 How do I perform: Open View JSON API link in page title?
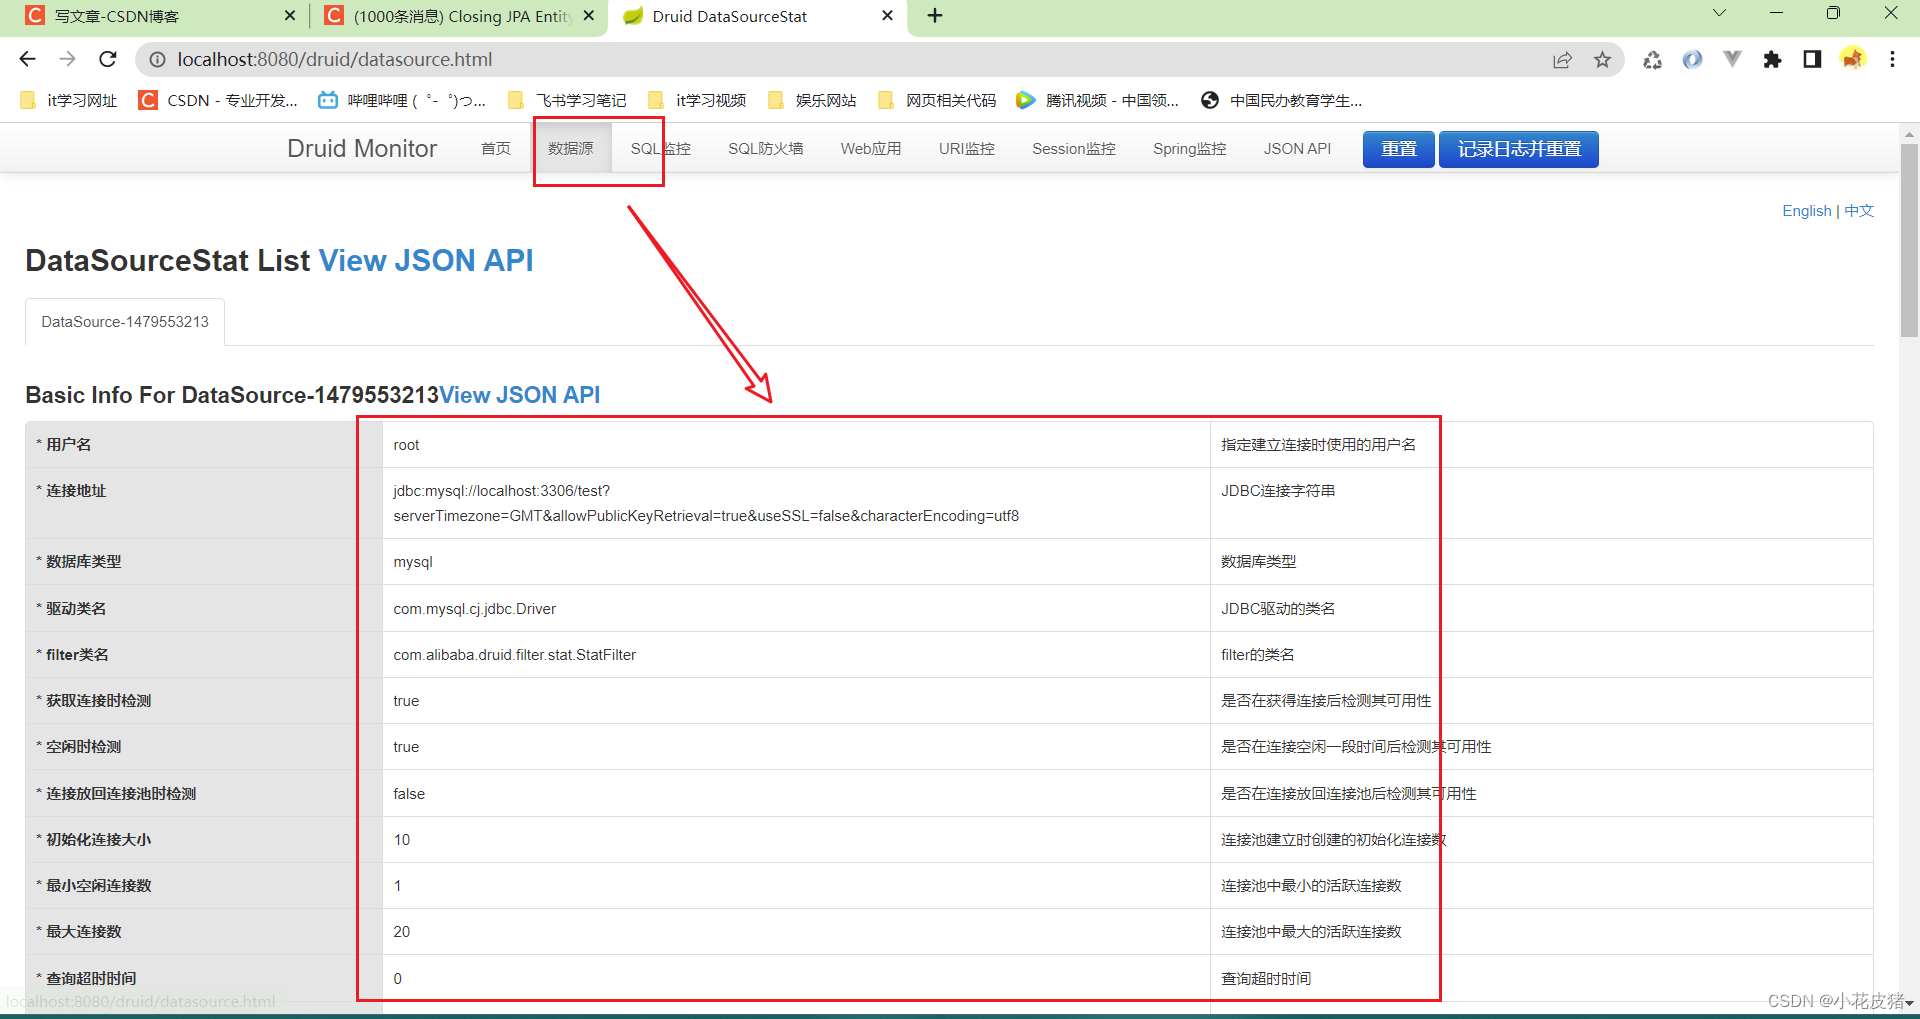[x=426, y=260]
